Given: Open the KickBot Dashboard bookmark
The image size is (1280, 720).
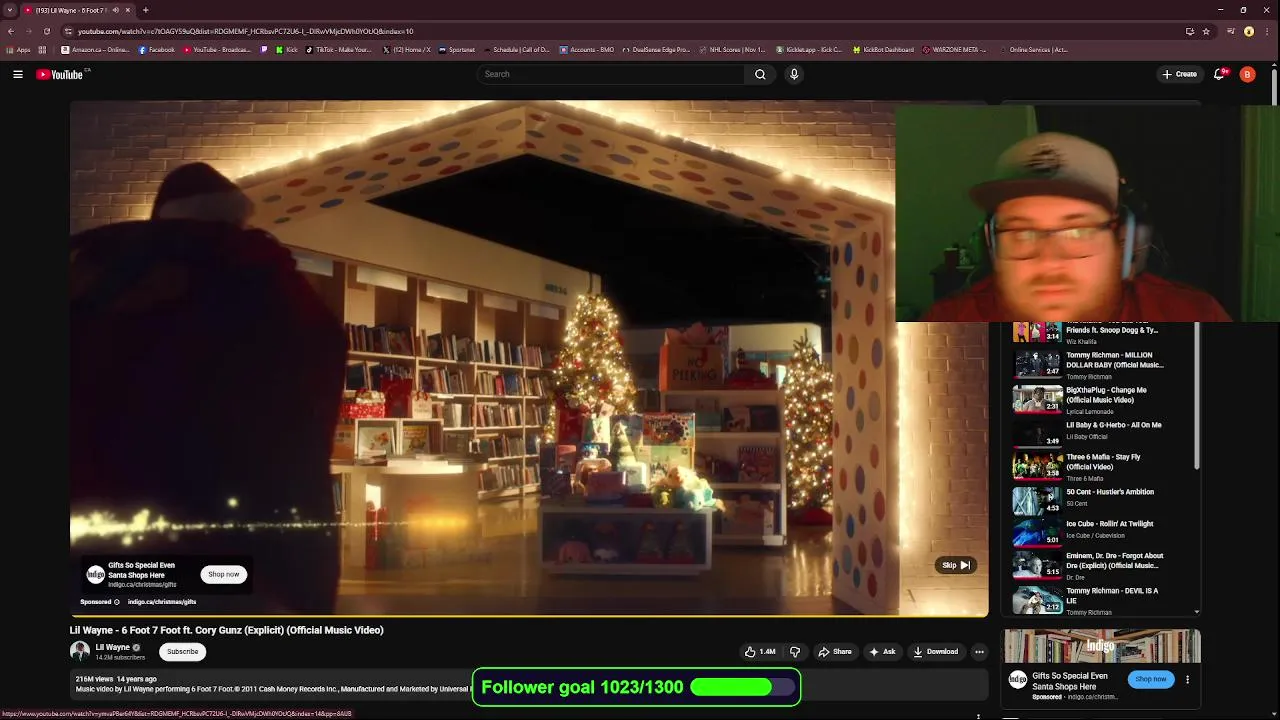Looking at the screenshot, I should pos(883,49).
